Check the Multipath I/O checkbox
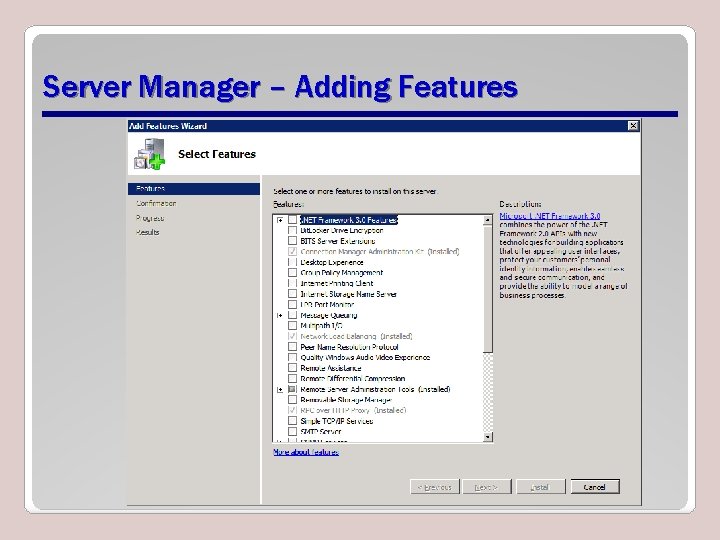720x540 pixels. click(292, 326)
